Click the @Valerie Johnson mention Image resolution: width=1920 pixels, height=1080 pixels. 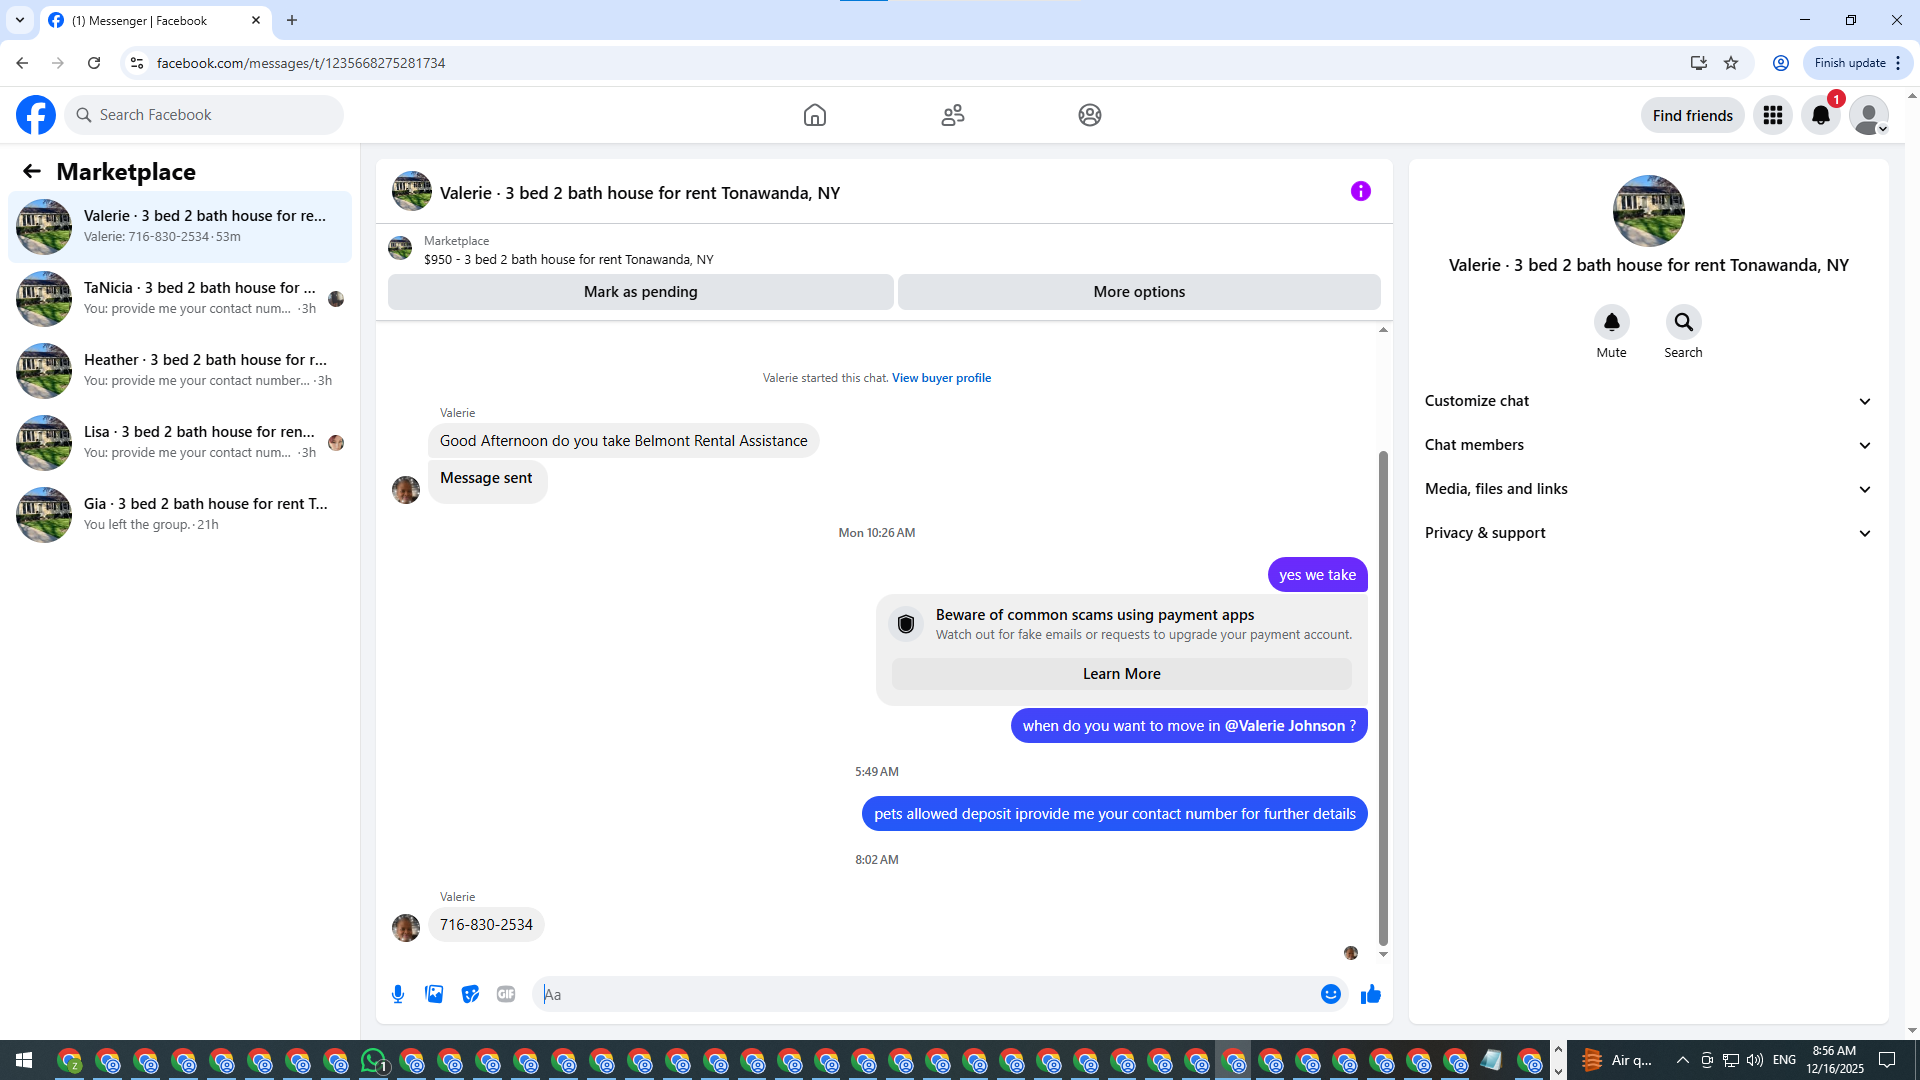tap(1285, 726)
